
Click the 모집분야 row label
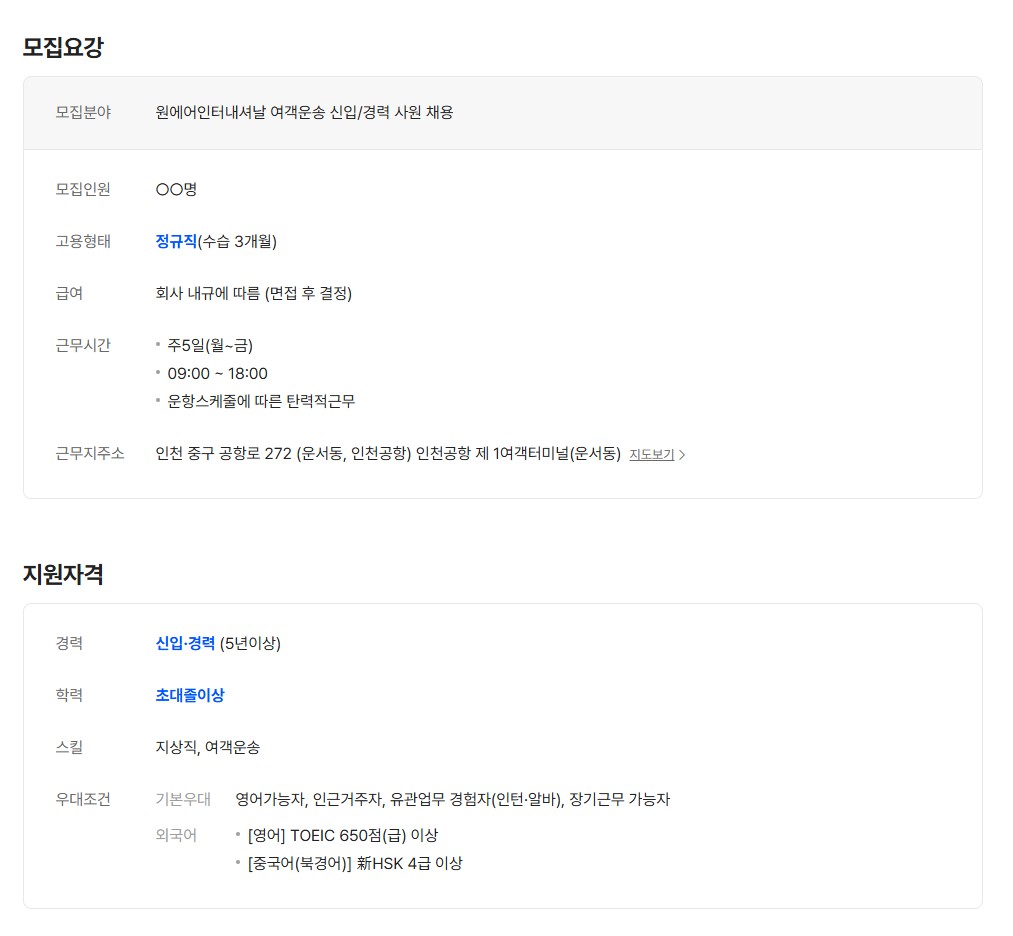[83, 112]
